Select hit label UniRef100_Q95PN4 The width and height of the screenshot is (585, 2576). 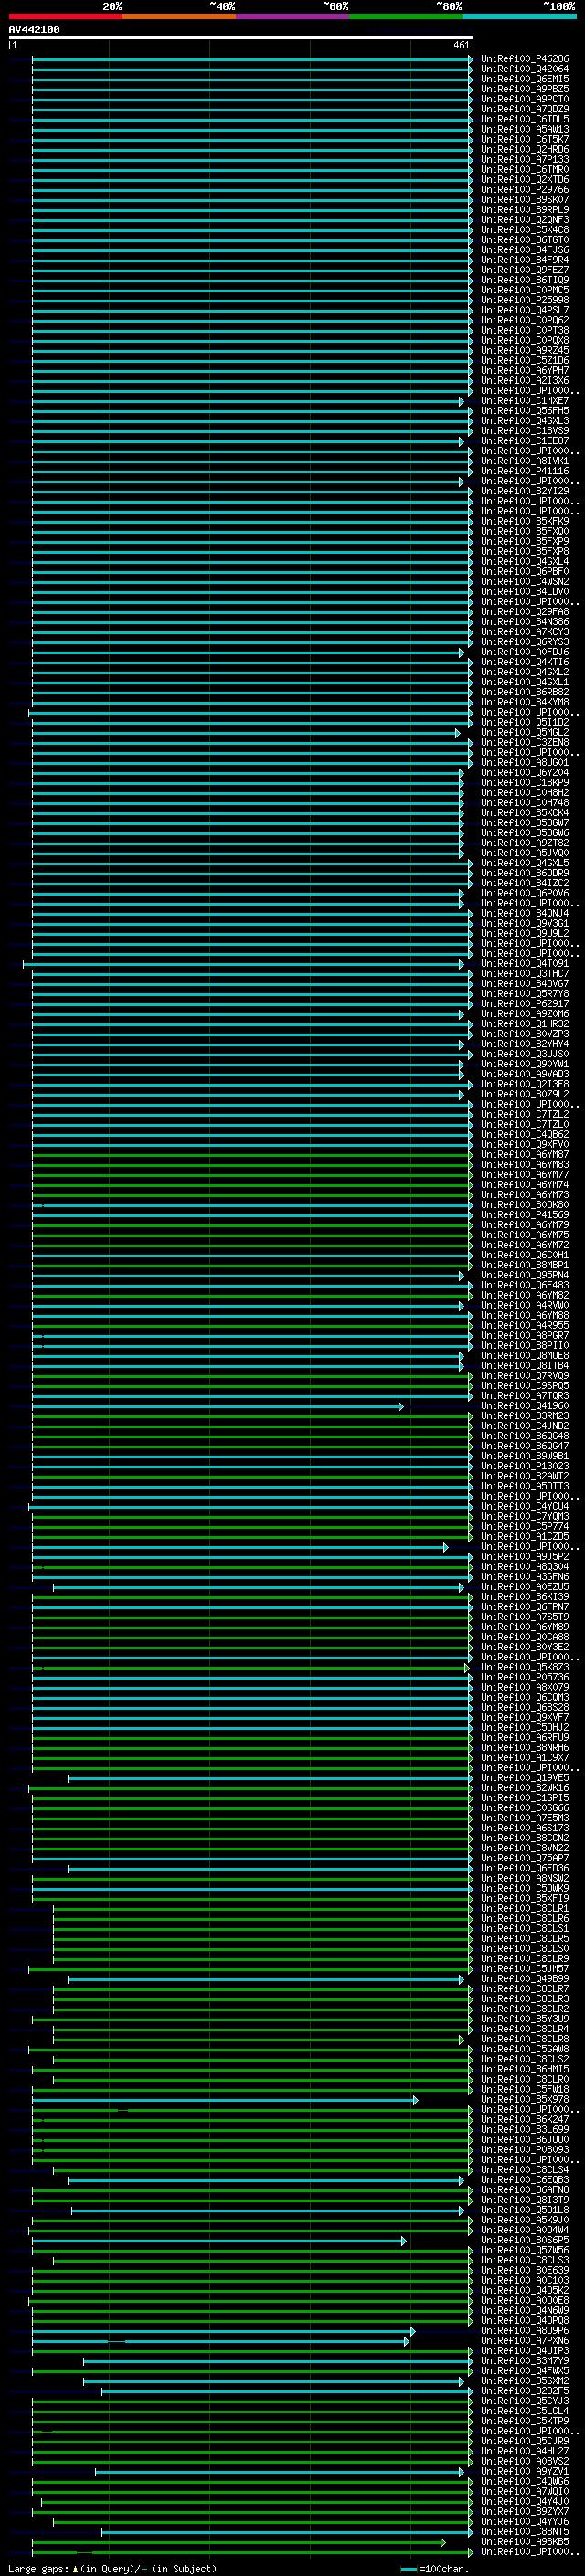525,1275
